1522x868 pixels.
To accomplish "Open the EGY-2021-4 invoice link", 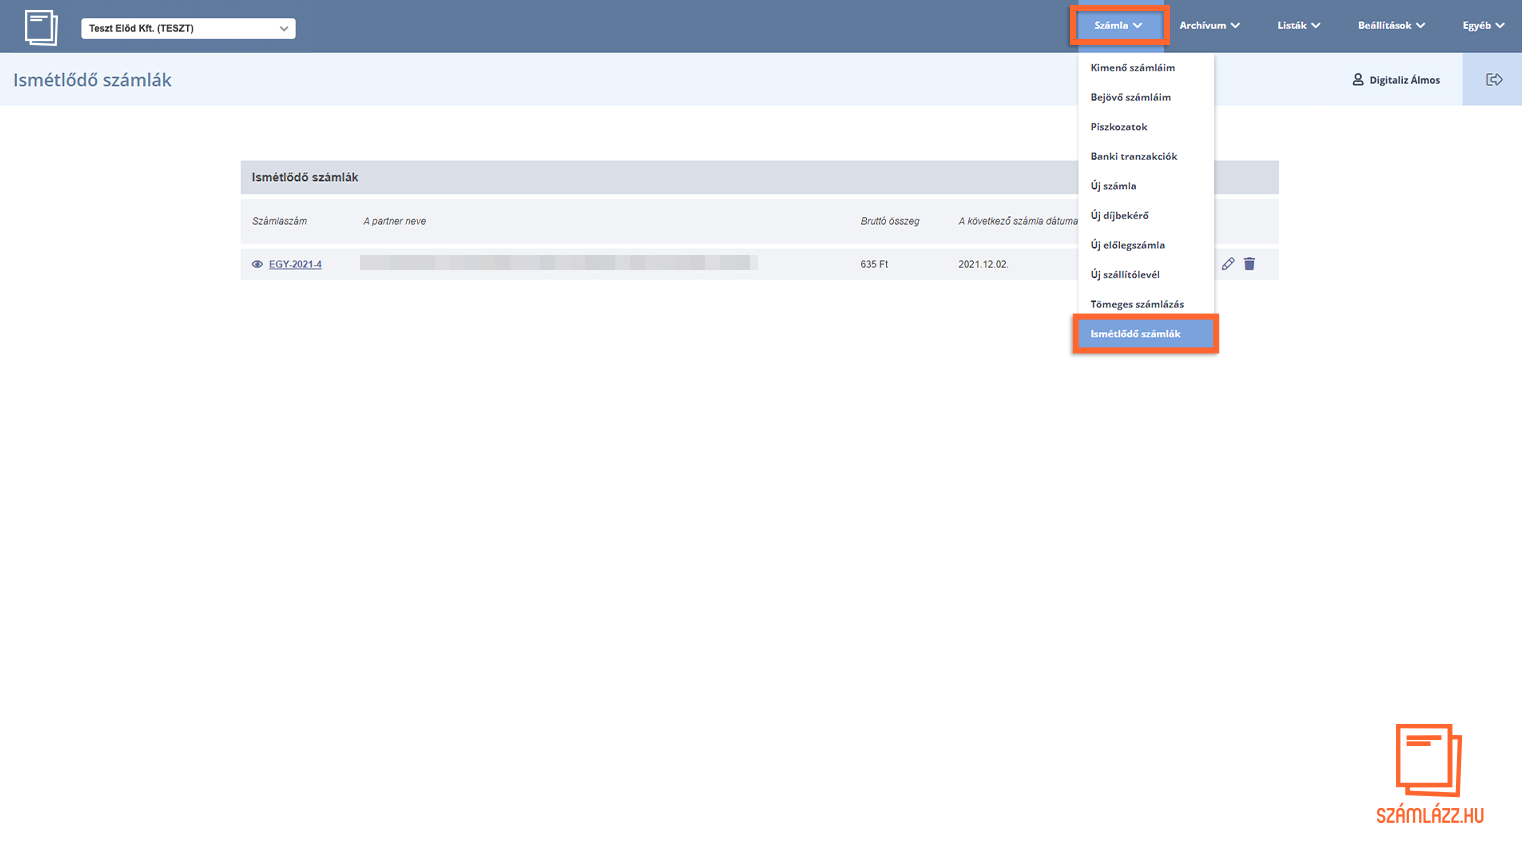I will (295, 265).
